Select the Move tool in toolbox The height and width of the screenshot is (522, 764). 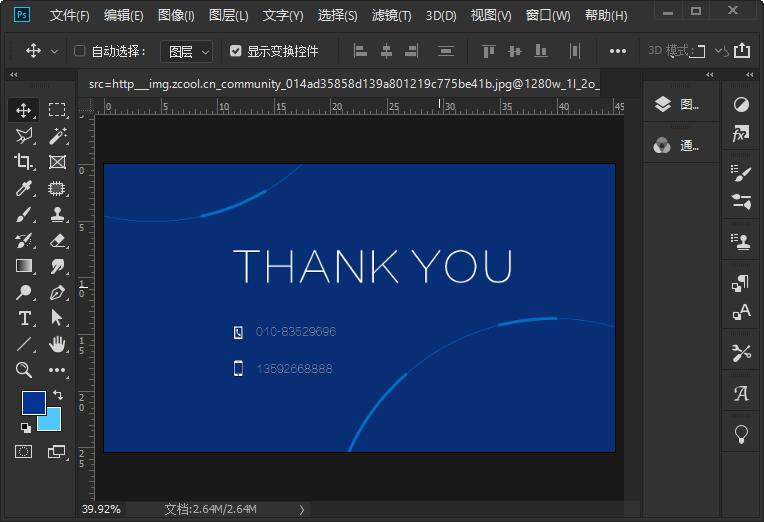click(x=23, y=110)
